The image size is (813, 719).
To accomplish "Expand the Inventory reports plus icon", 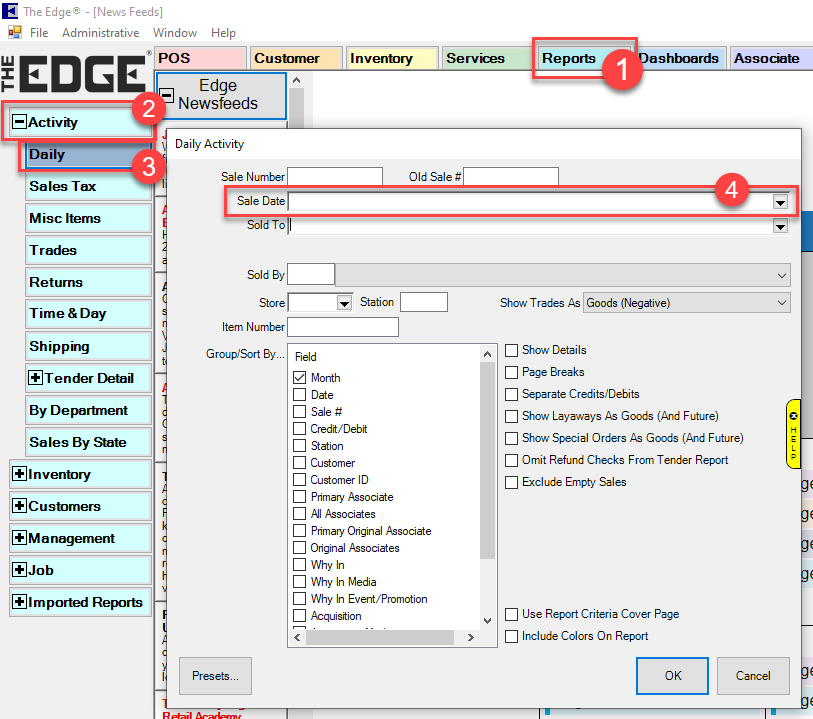I will click(19, 474).
